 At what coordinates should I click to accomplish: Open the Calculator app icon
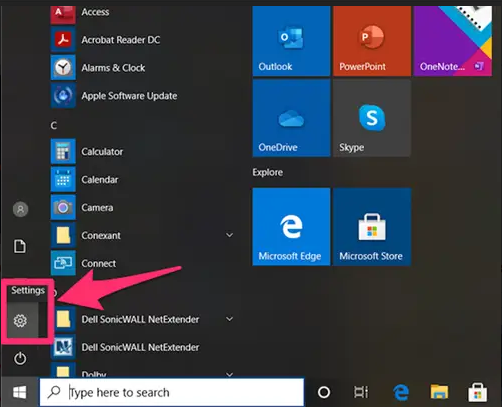(63, 152)
